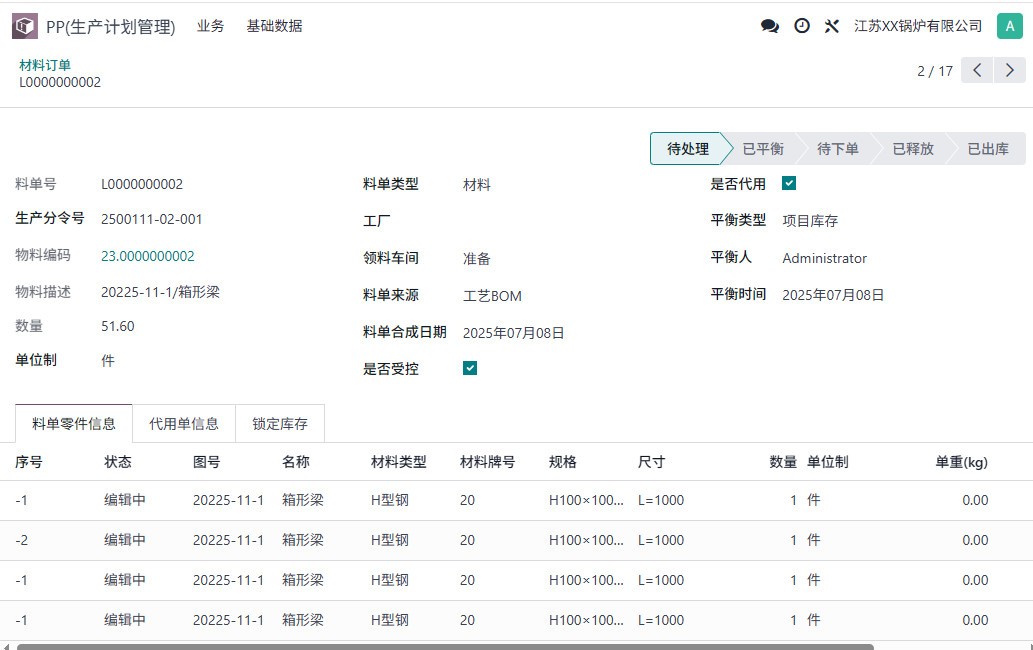Open material code link 23.0000000002

(x=148, y=256)
